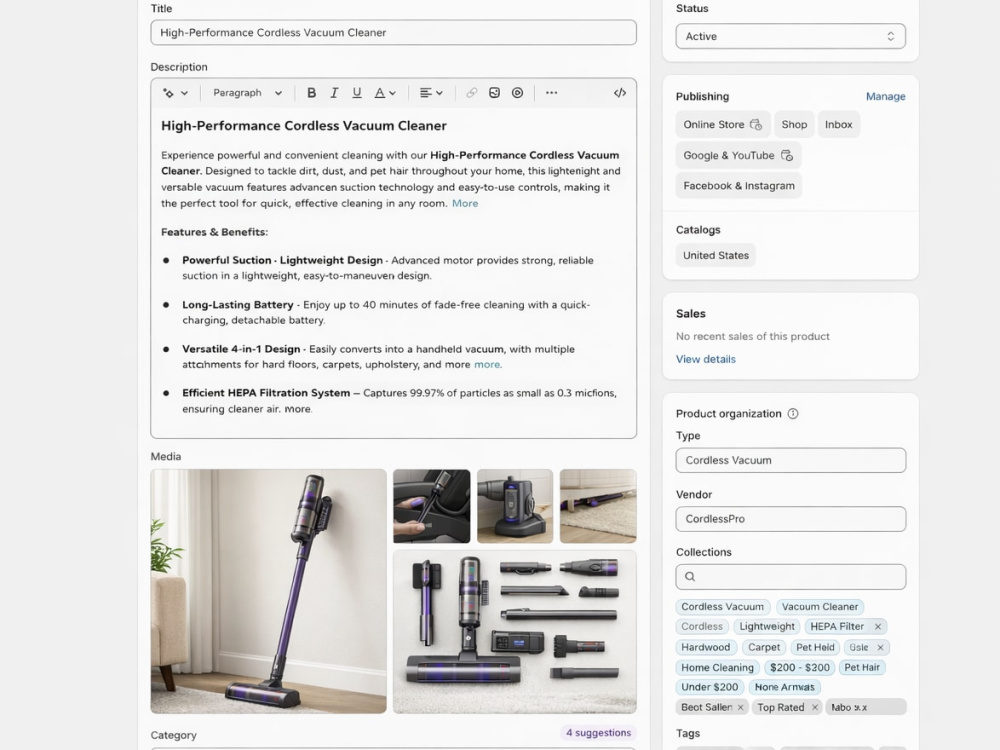Switch to HTML code view
The image size is (1000, 750).
(x=619, y=93)
